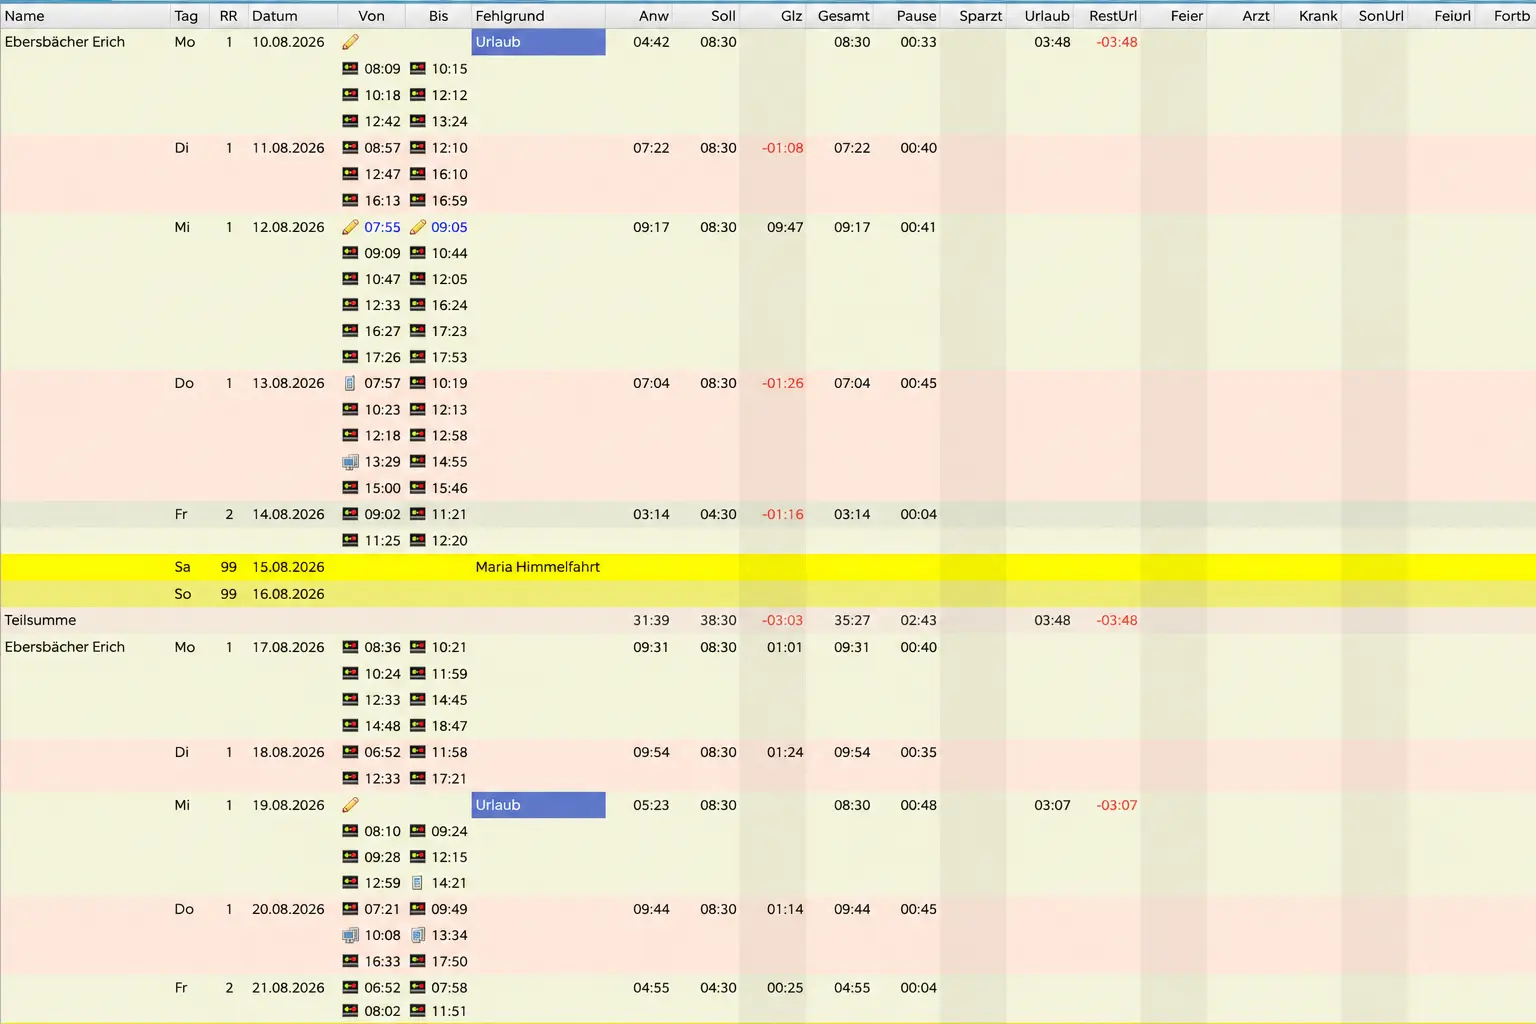Click the terminal icon next to 09:02
This screenshot has width=1536, height=1024.
click(350, 514)
